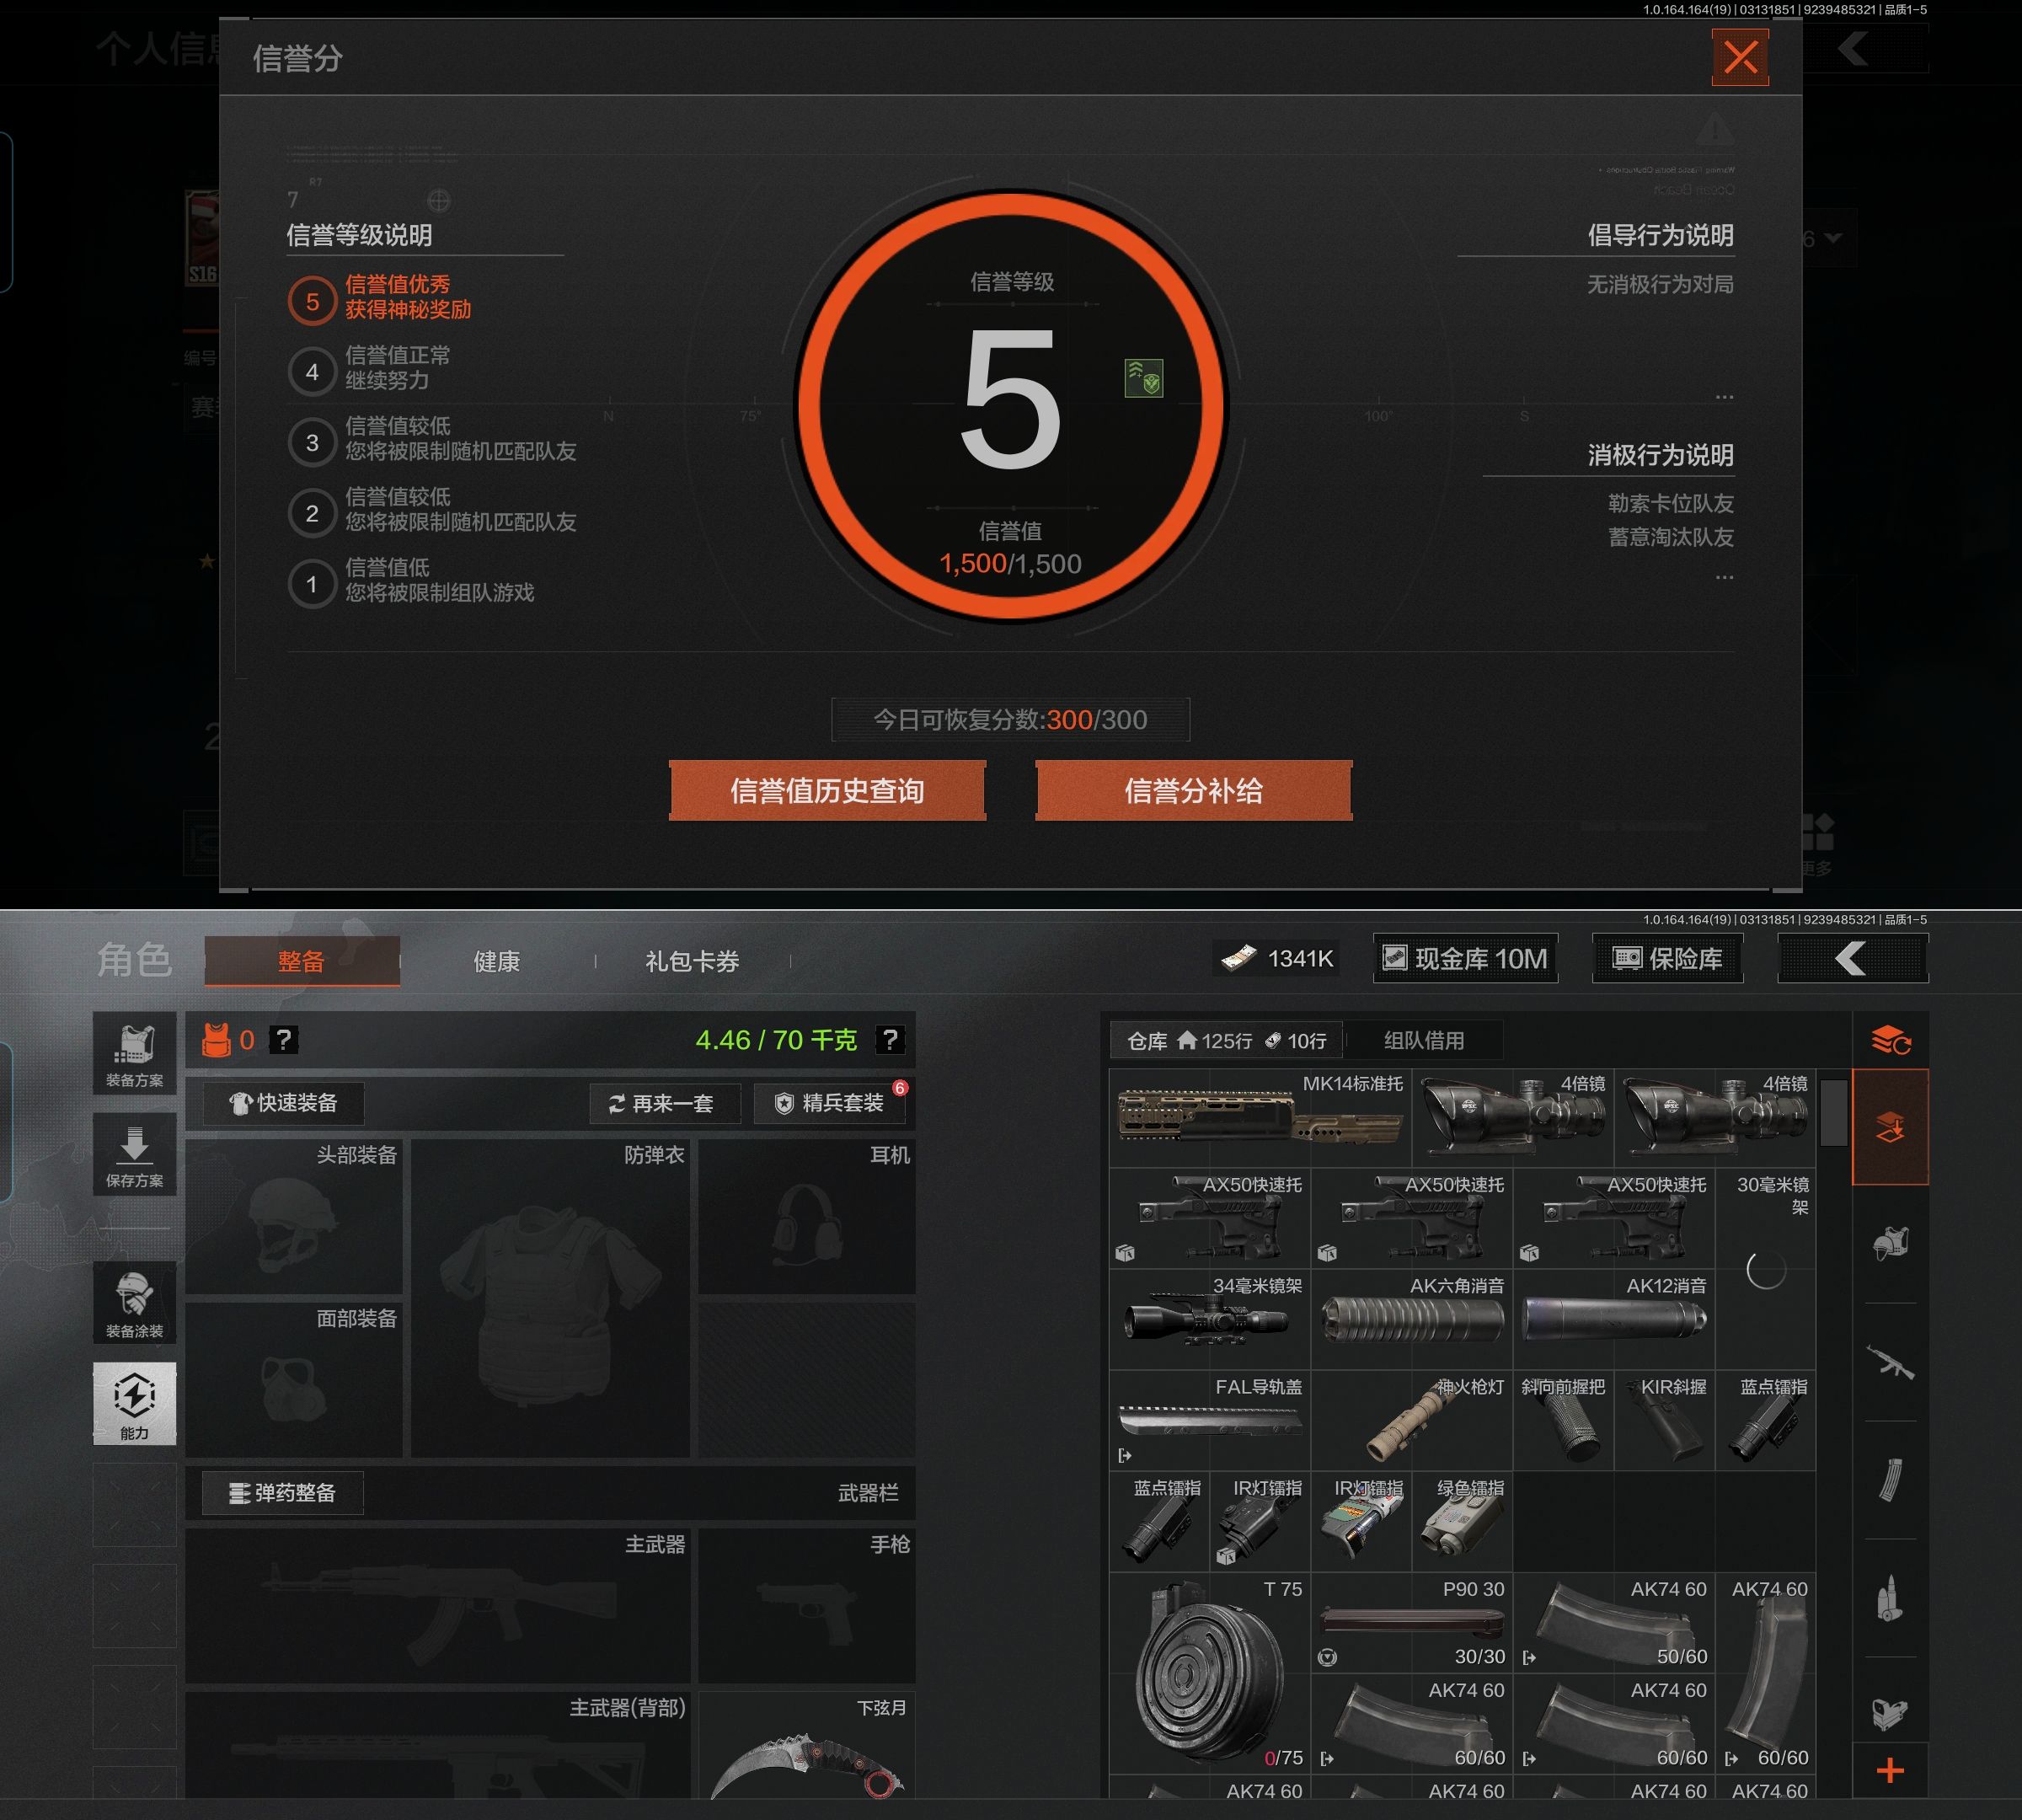Screen dimensions: 2022x1820
Task: Expand 倡导行为说明 ellipsis for more
Action: 1724,397
